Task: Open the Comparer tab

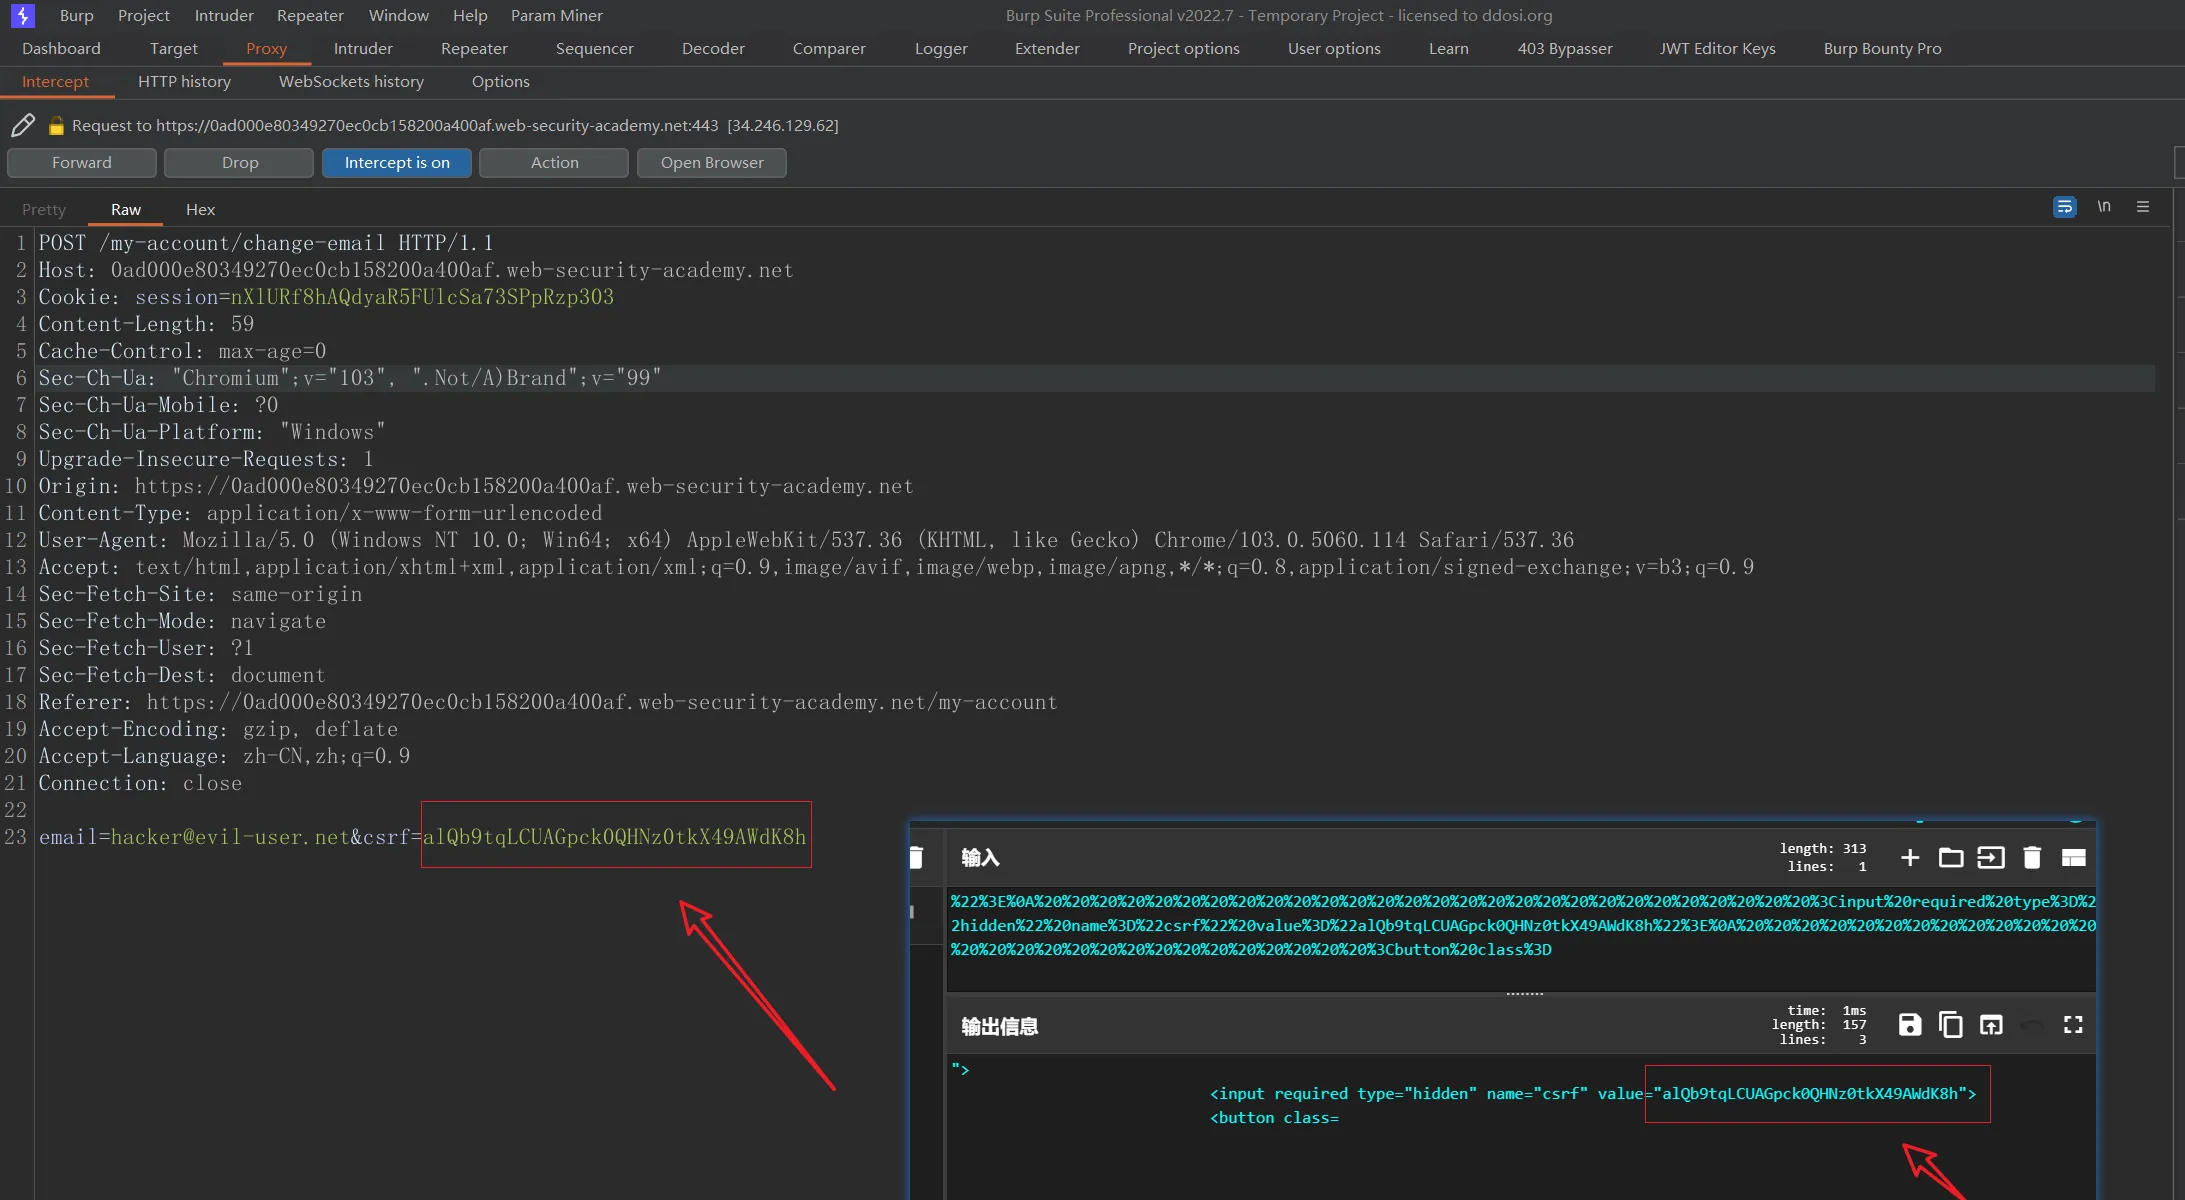Action: [829, 48]
